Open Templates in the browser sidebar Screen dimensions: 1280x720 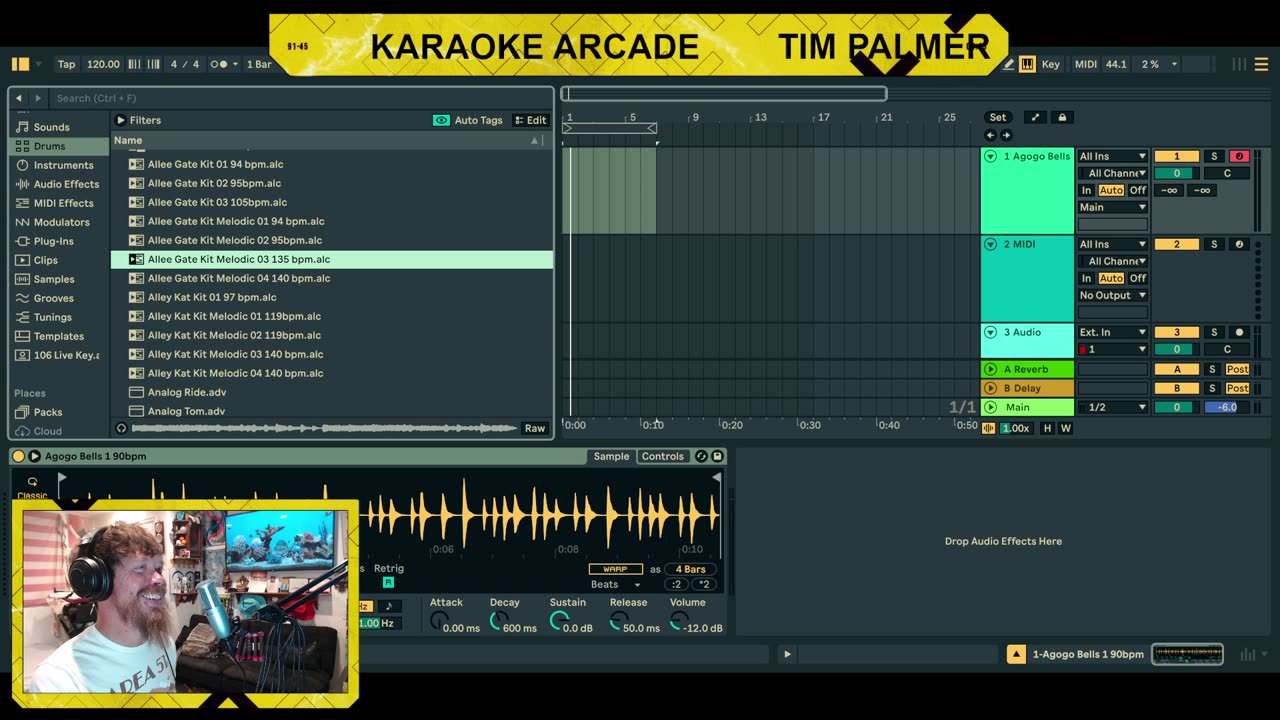point(58,336)
